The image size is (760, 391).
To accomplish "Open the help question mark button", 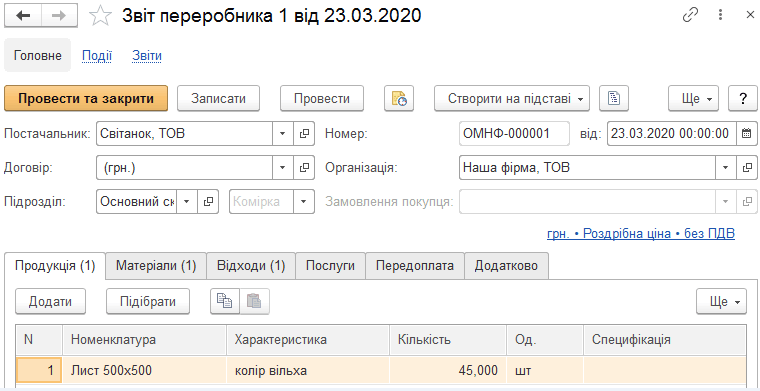I will (x=743, y=99).
